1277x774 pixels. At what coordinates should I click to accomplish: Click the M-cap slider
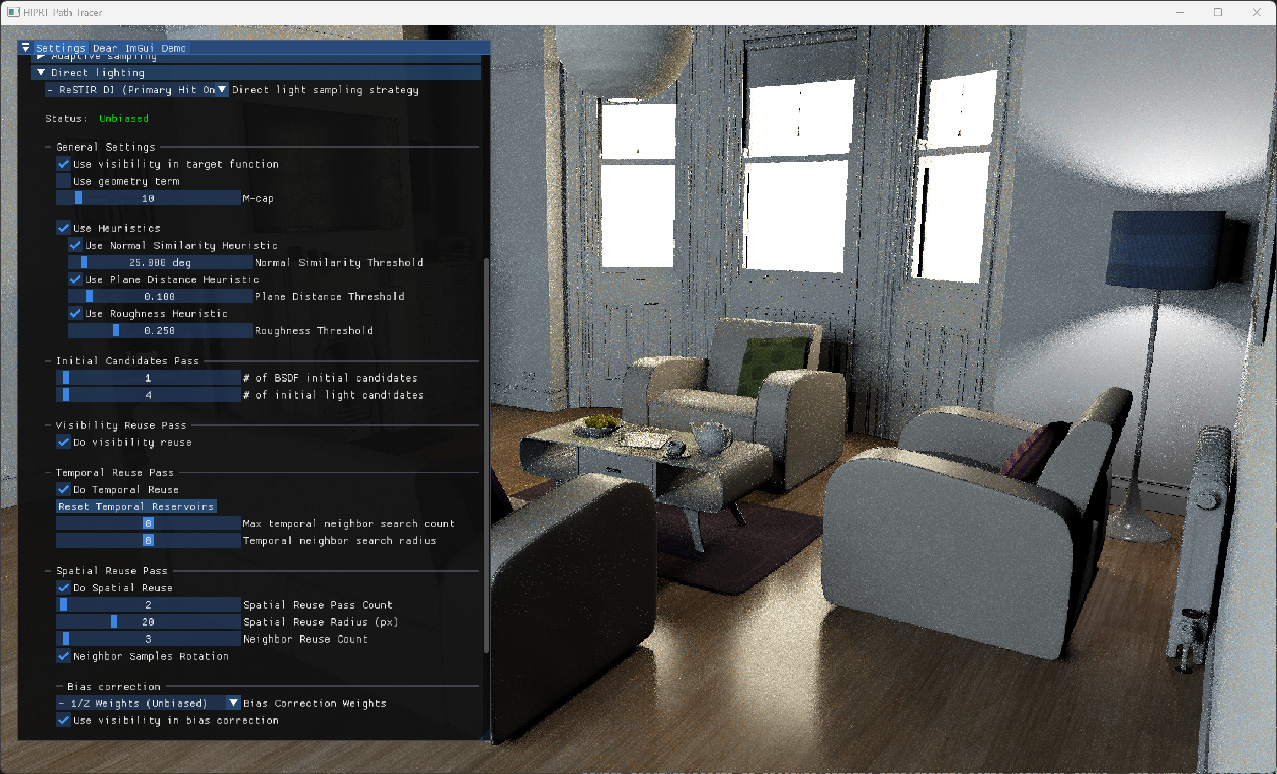tap(148, 198)
